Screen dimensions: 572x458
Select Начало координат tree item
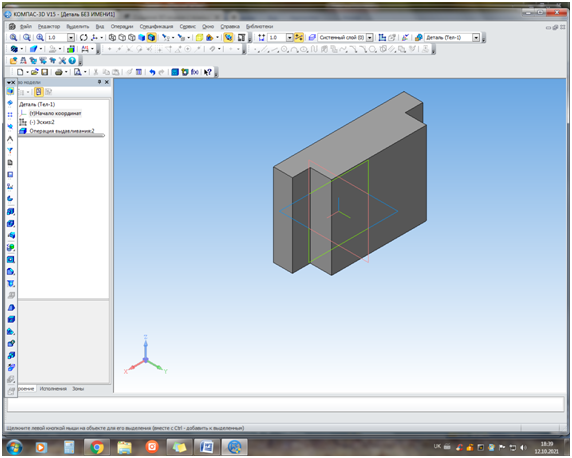(x=55, y=113)
